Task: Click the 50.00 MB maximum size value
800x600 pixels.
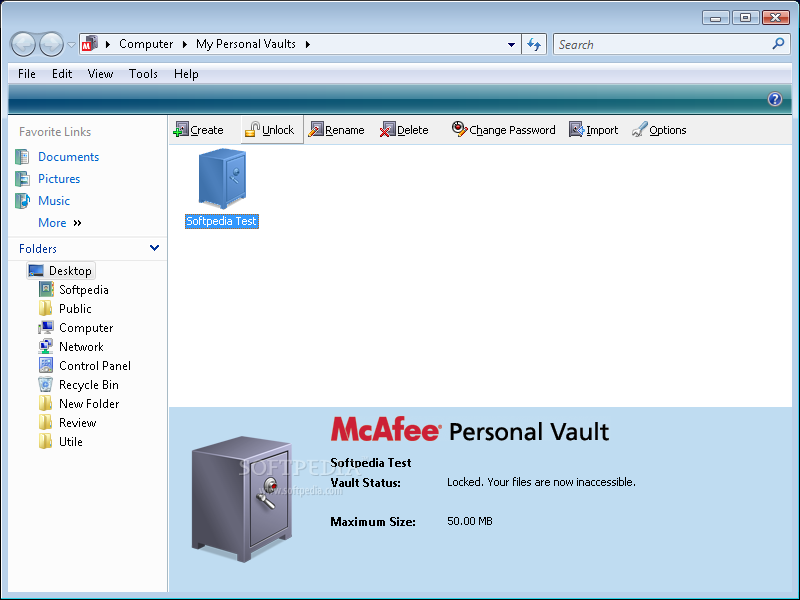Action: pyautogui.click(x=469, y=521)
